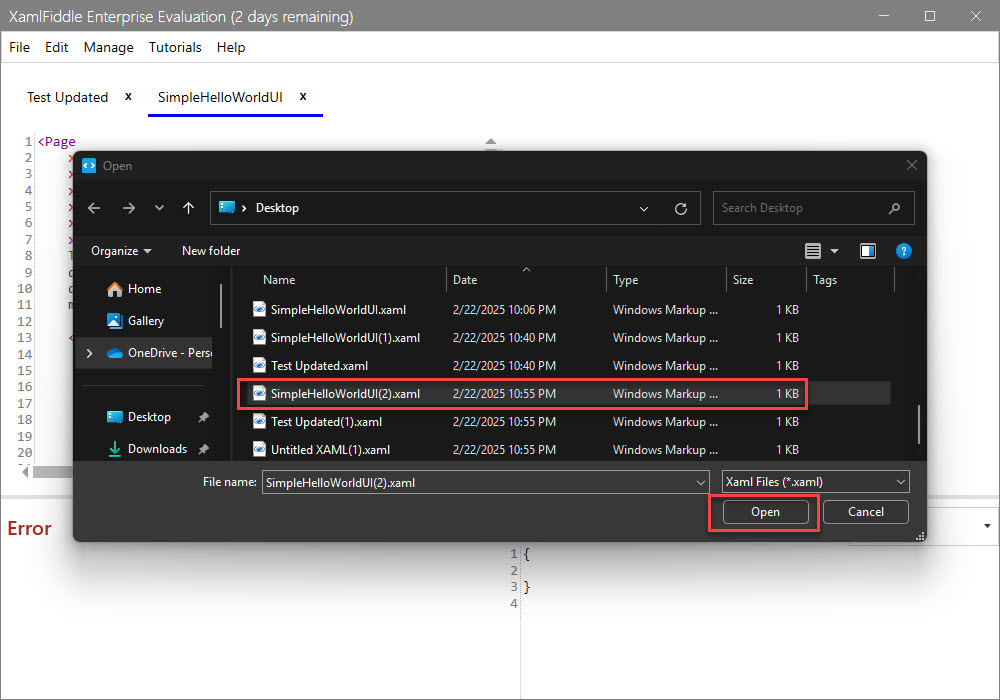This screenshot has width=1000, height=700.
Task: Close the Open dialog with X
Action: coord(912,166)
